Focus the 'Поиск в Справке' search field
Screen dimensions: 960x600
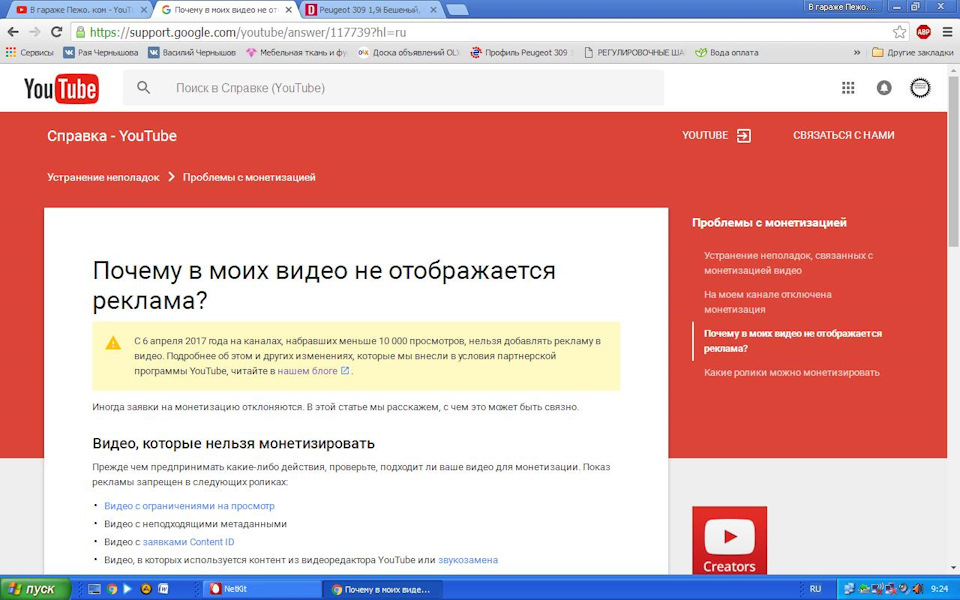click(x=393, y=88)
